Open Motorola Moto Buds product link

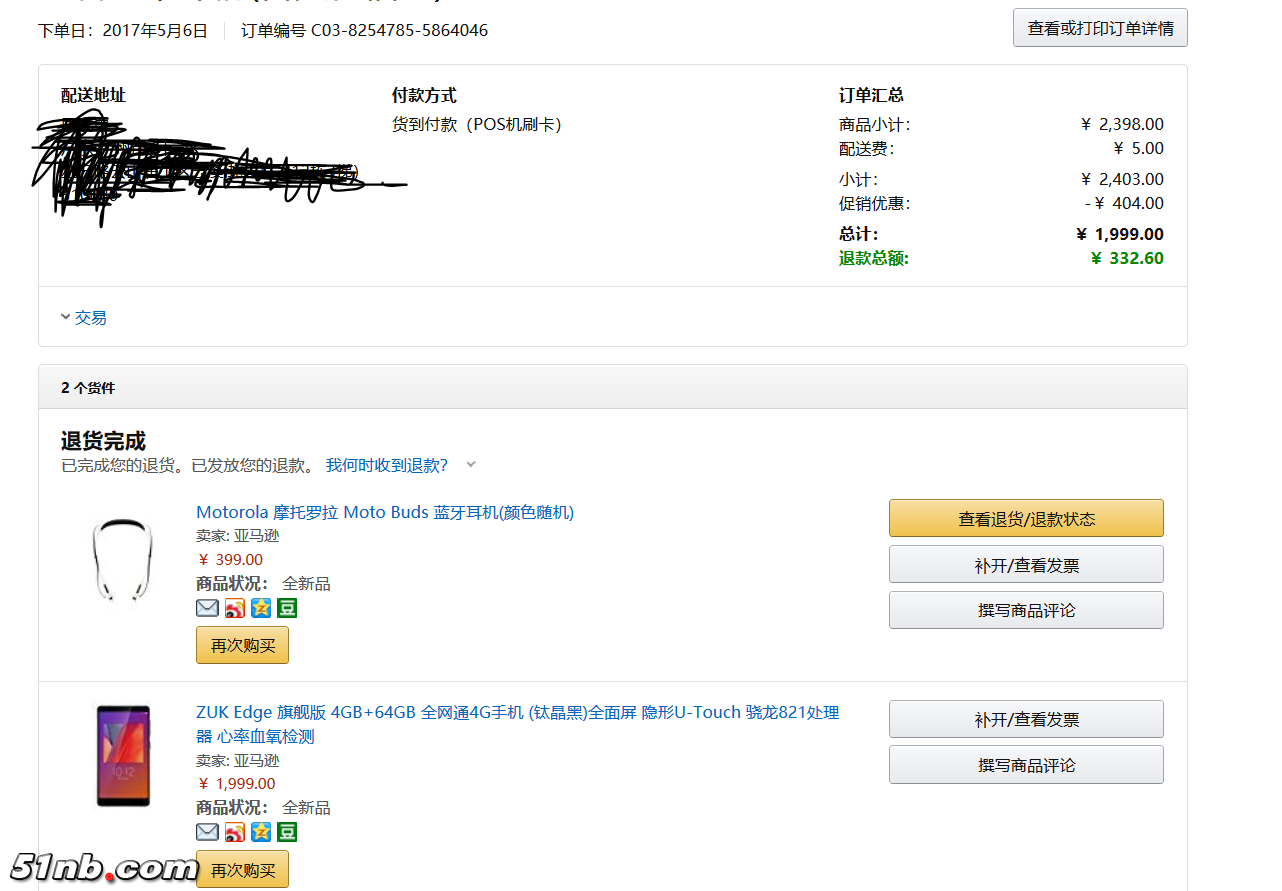point(385,512)
